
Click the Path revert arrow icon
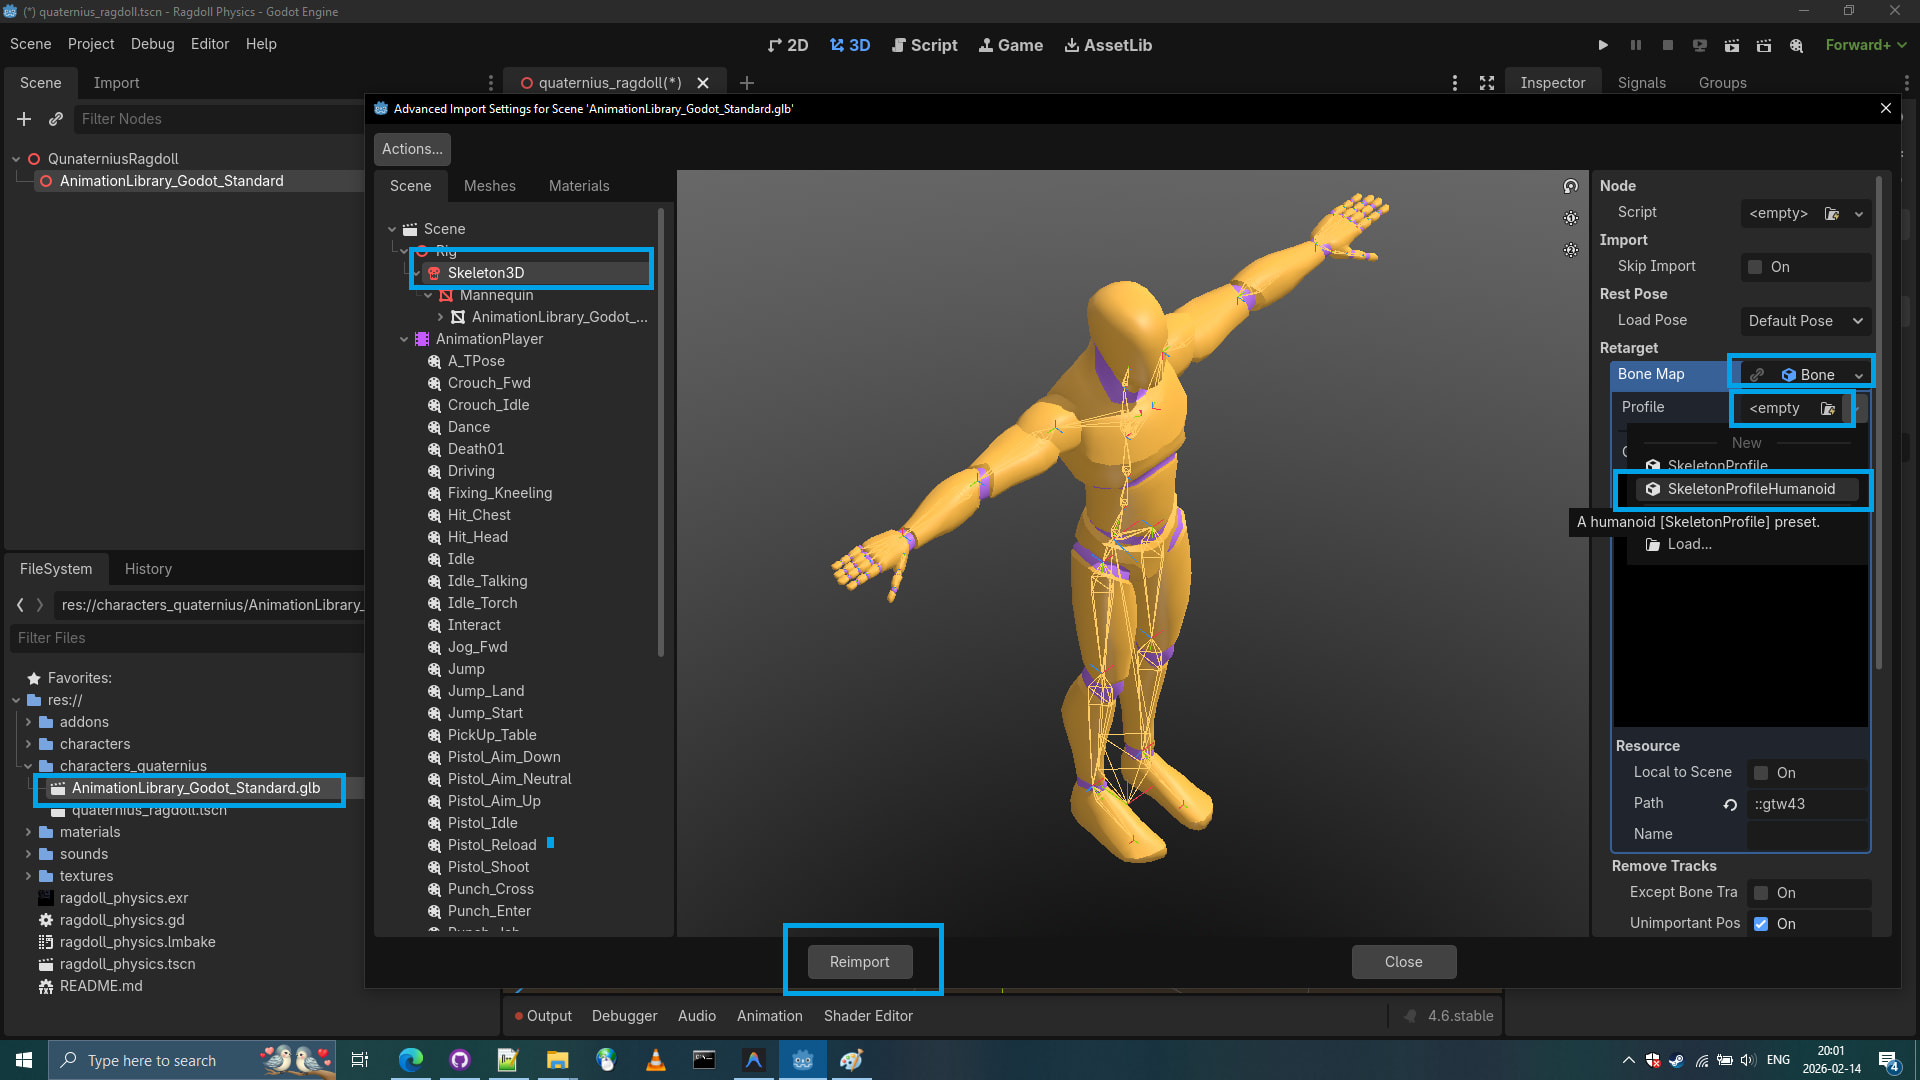point(1730,804)
